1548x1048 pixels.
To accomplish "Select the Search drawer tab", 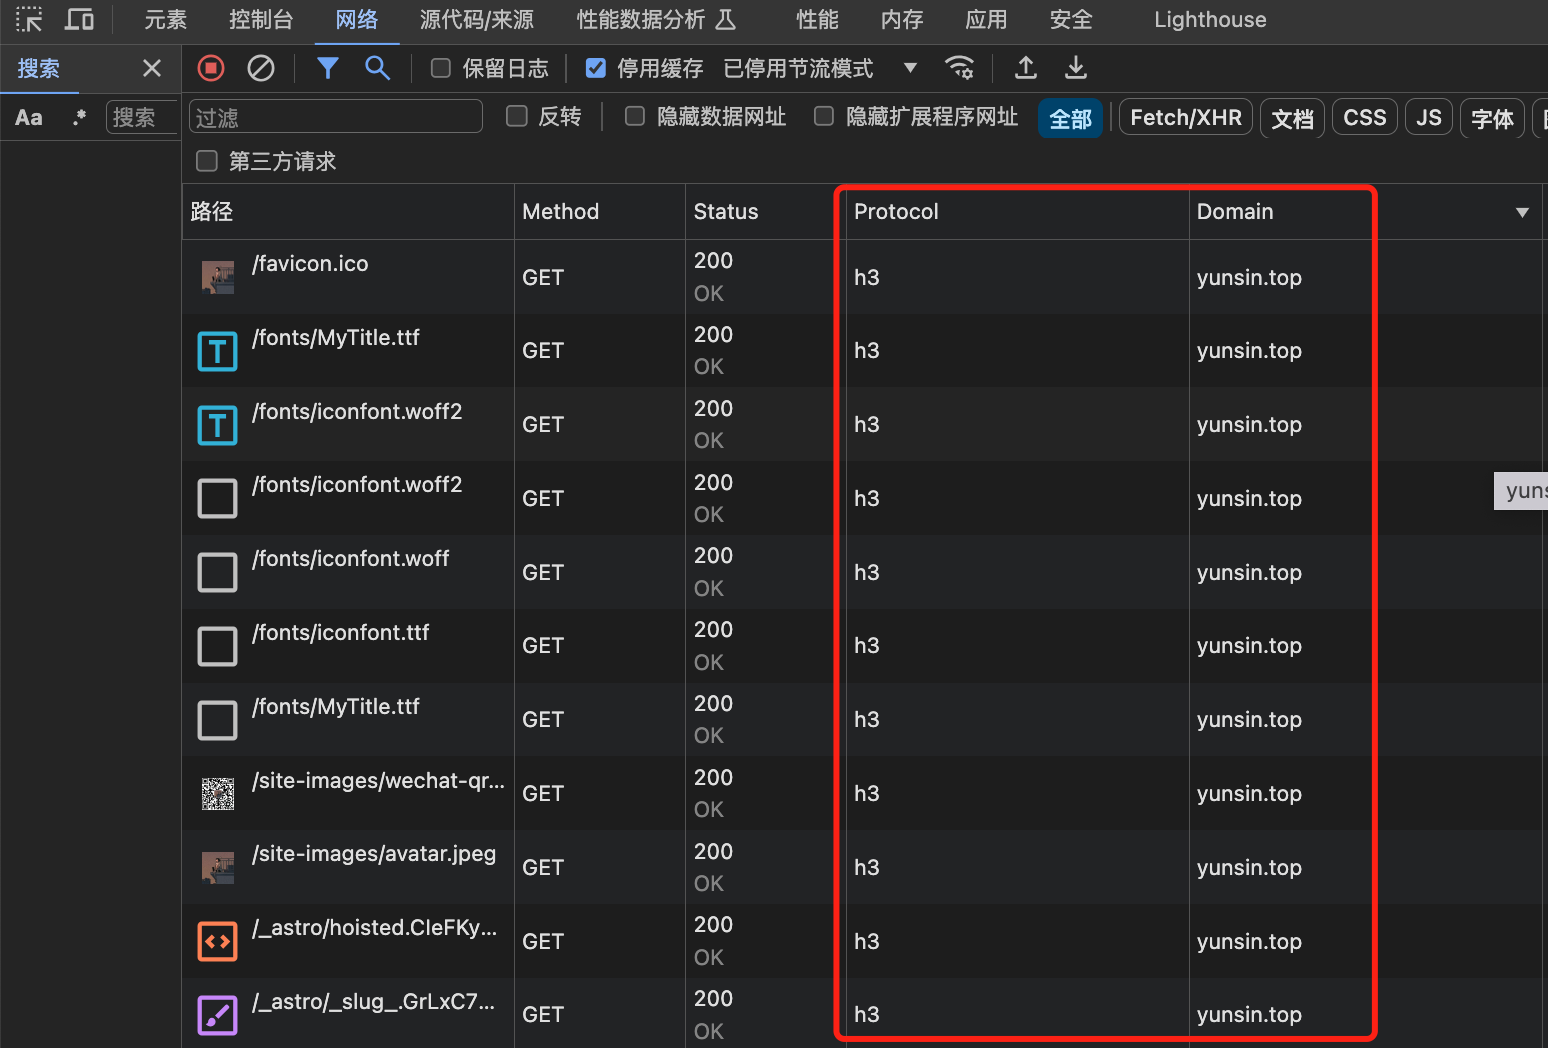I will point(39,68).
